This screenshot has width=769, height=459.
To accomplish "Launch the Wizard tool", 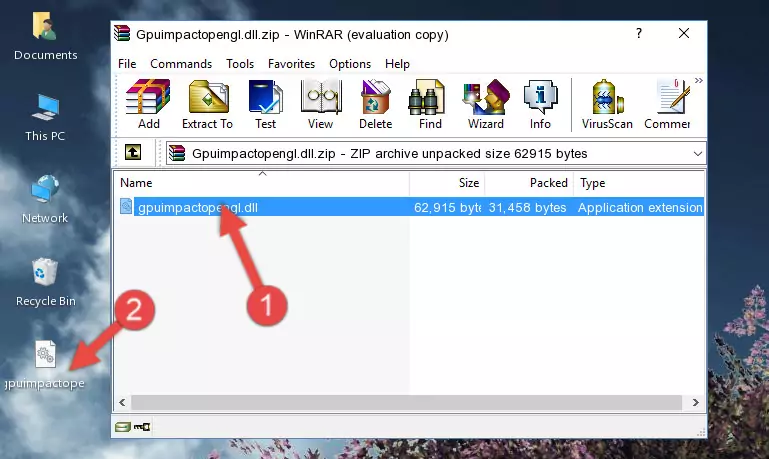I will [x=486, y=104].
